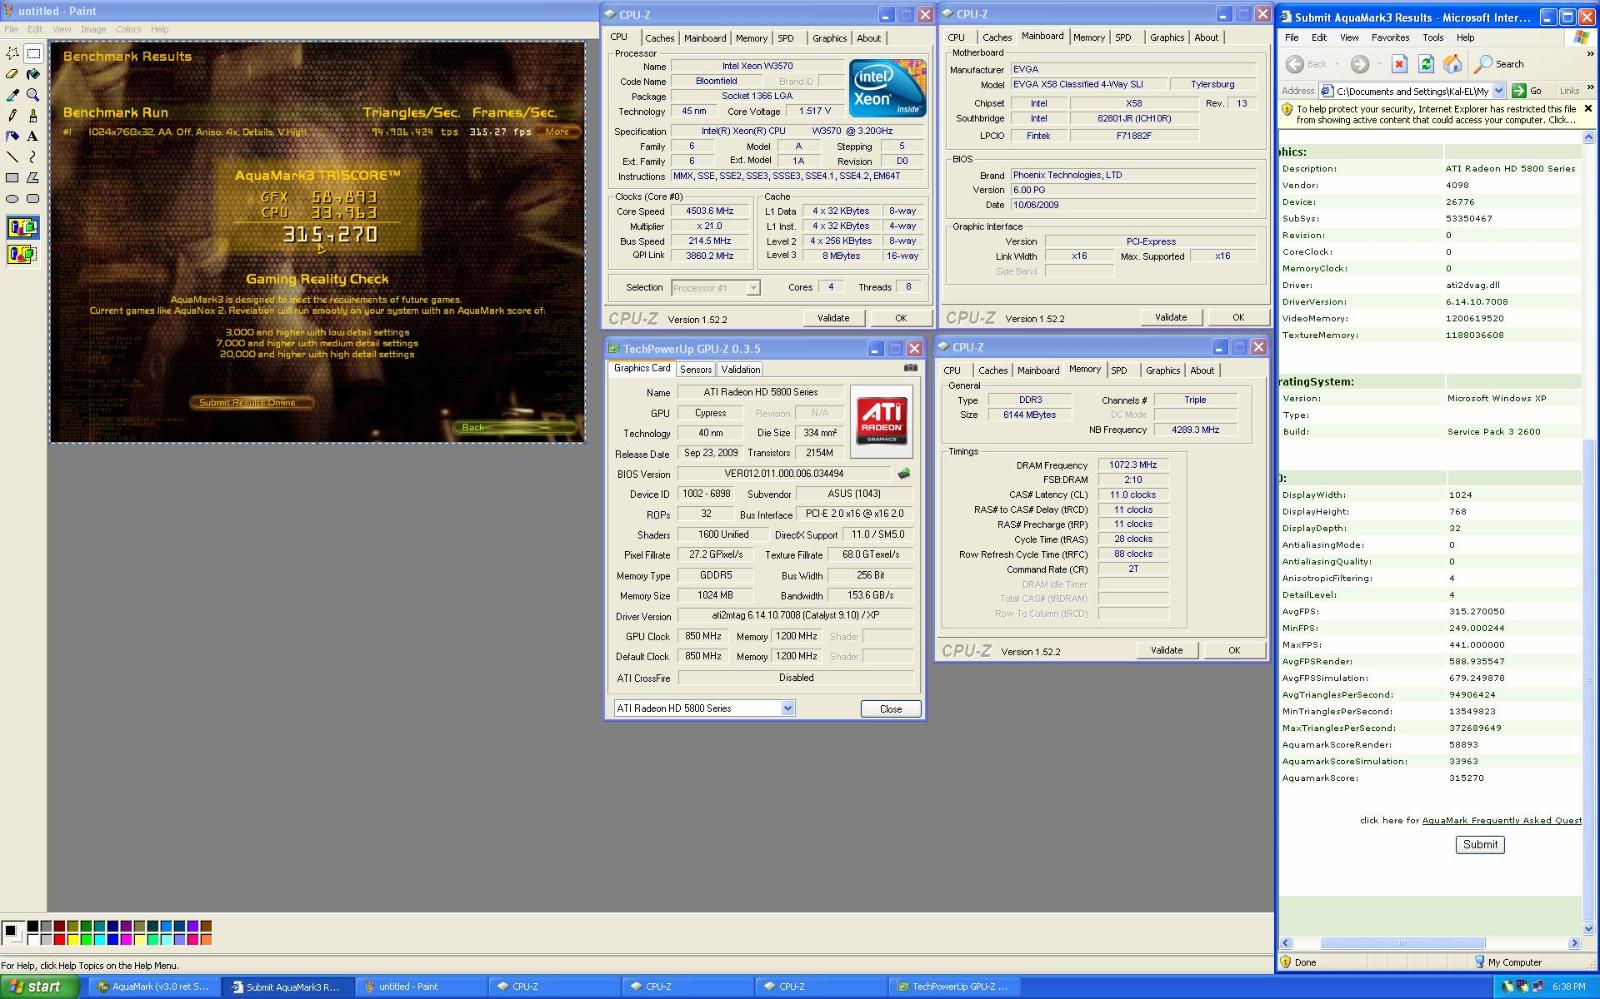Select the straight Line tool in Paint
This screenshot has width=1600, height=999.
[x=12, y=157]
